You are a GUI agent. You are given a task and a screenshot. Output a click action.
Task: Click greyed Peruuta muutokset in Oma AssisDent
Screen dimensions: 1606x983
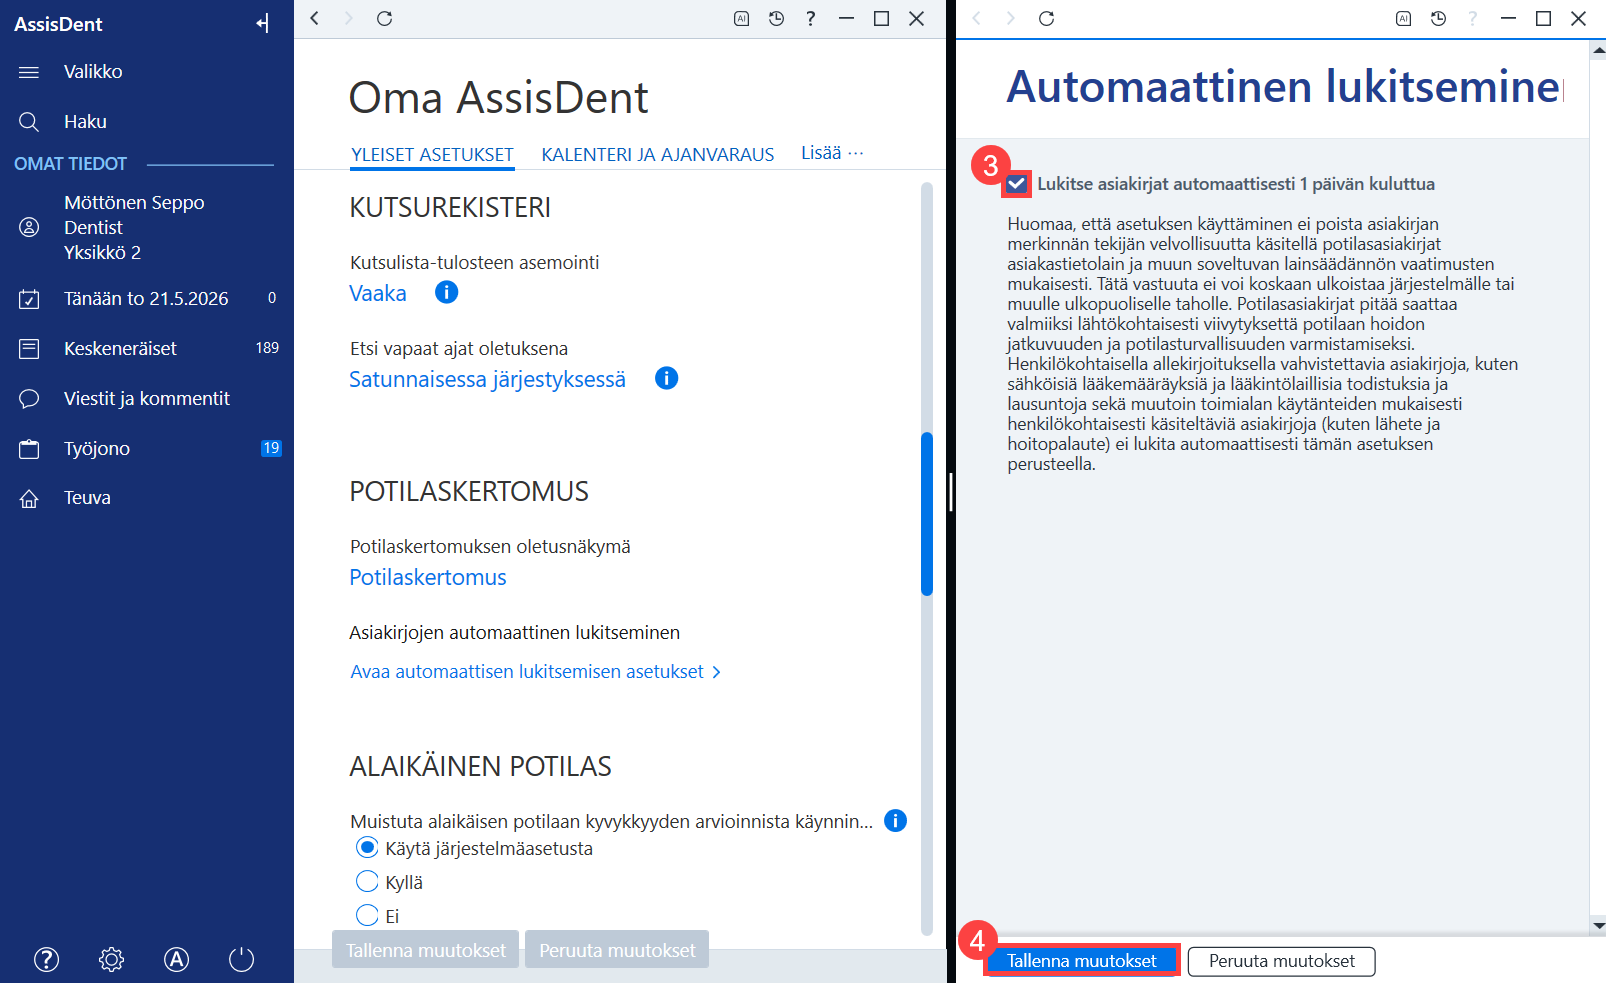[617, 950]
